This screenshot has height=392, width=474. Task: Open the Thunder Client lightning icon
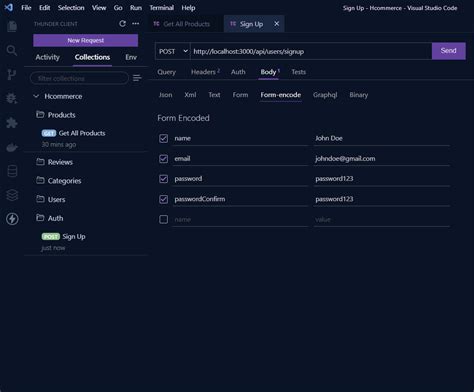(x=12, y=219)
